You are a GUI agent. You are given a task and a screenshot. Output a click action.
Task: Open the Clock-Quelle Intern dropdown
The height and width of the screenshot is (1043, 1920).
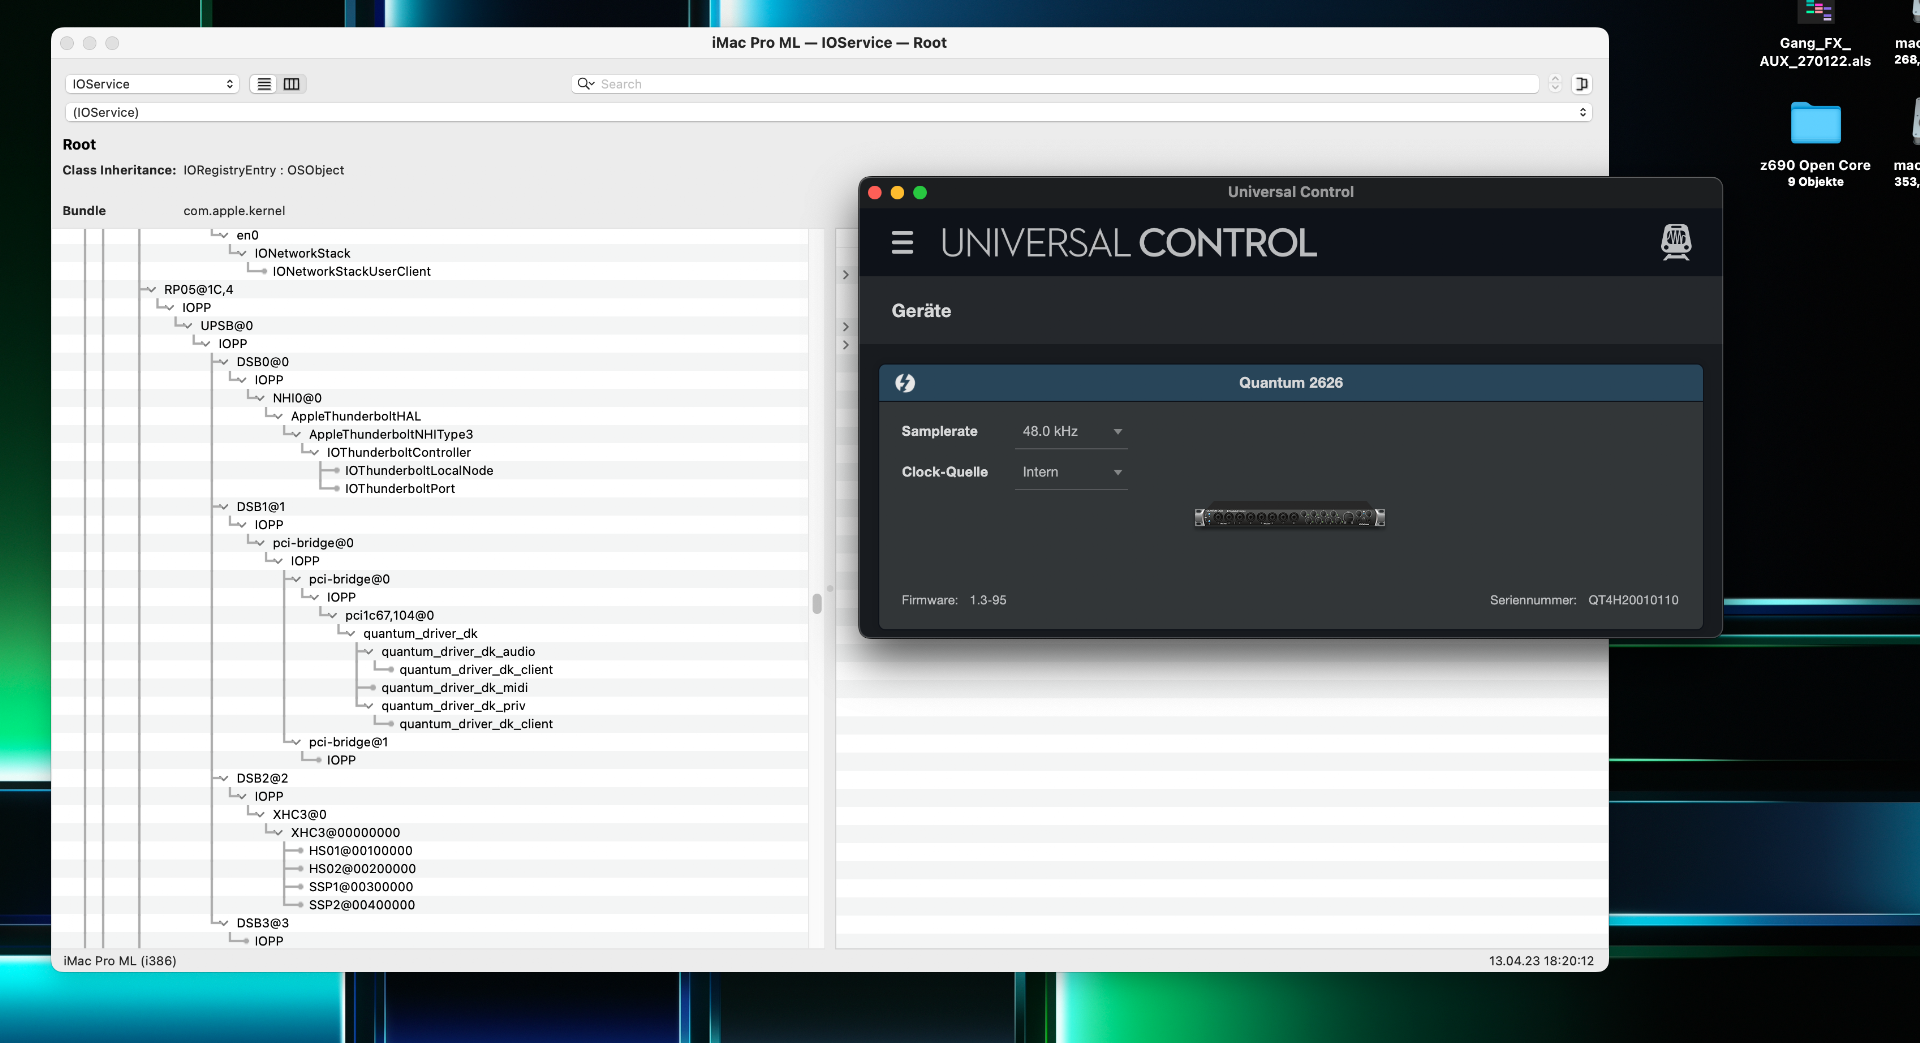[1071, 472]
